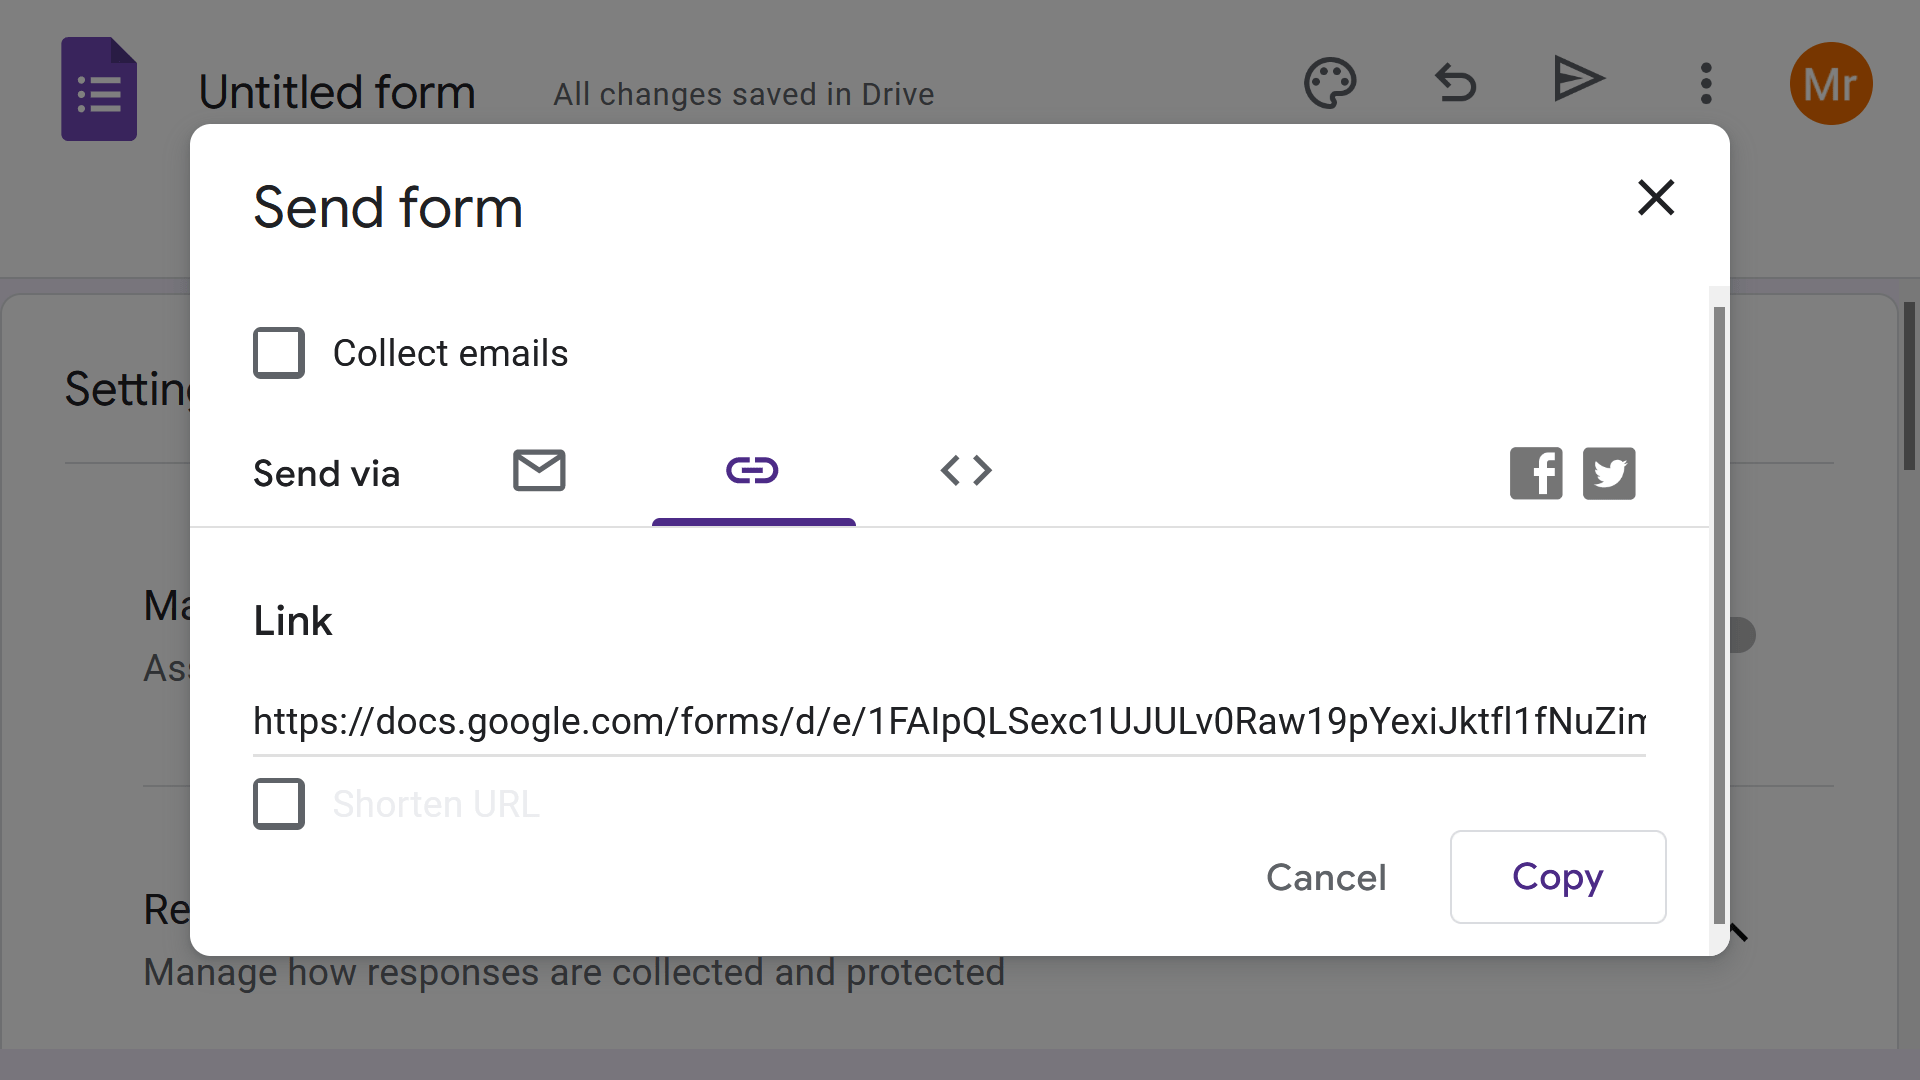Image resolution: width=1920 pixels, height=1080 pixels.
Task: Share form via Facebook icon
Action: tap(1536, 473)
